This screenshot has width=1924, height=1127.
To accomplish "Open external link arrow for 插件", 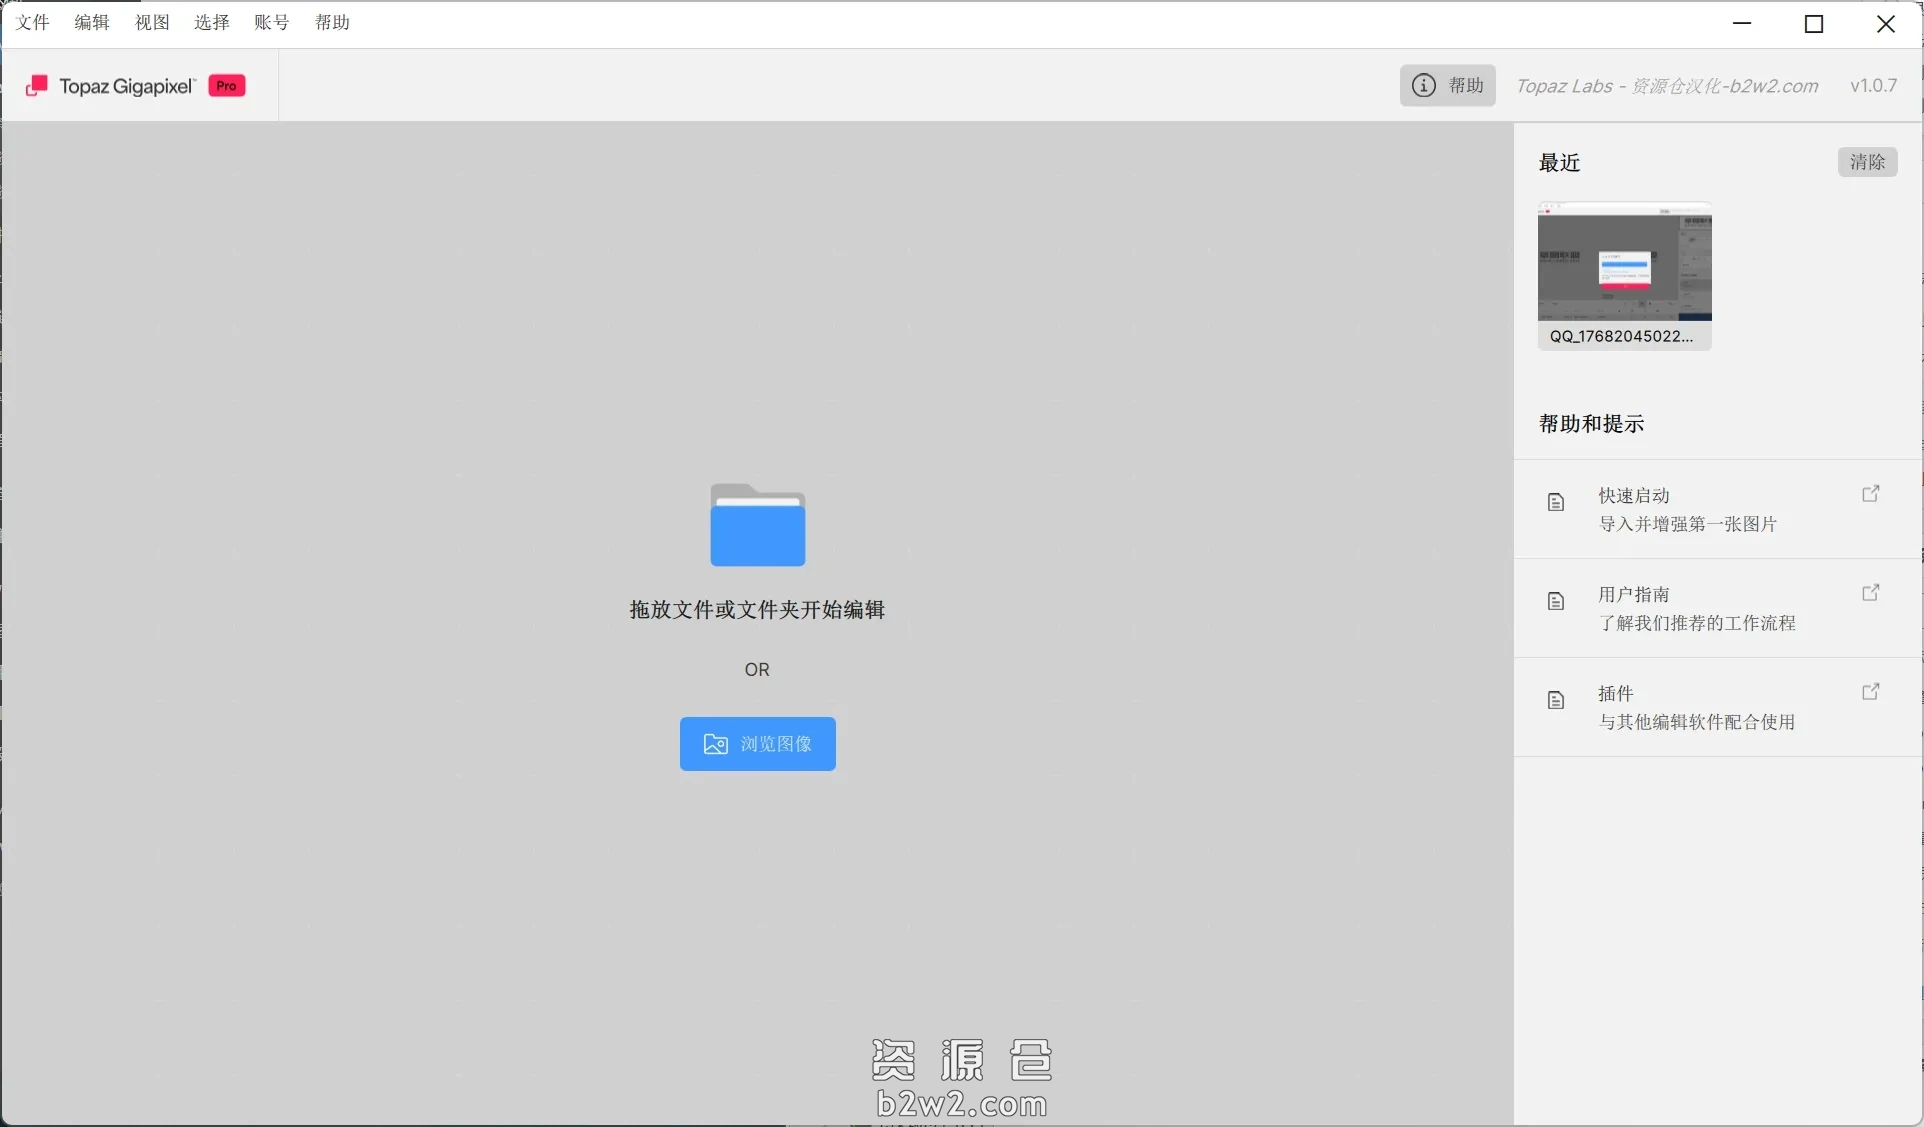I will [x=1870, y=692].
